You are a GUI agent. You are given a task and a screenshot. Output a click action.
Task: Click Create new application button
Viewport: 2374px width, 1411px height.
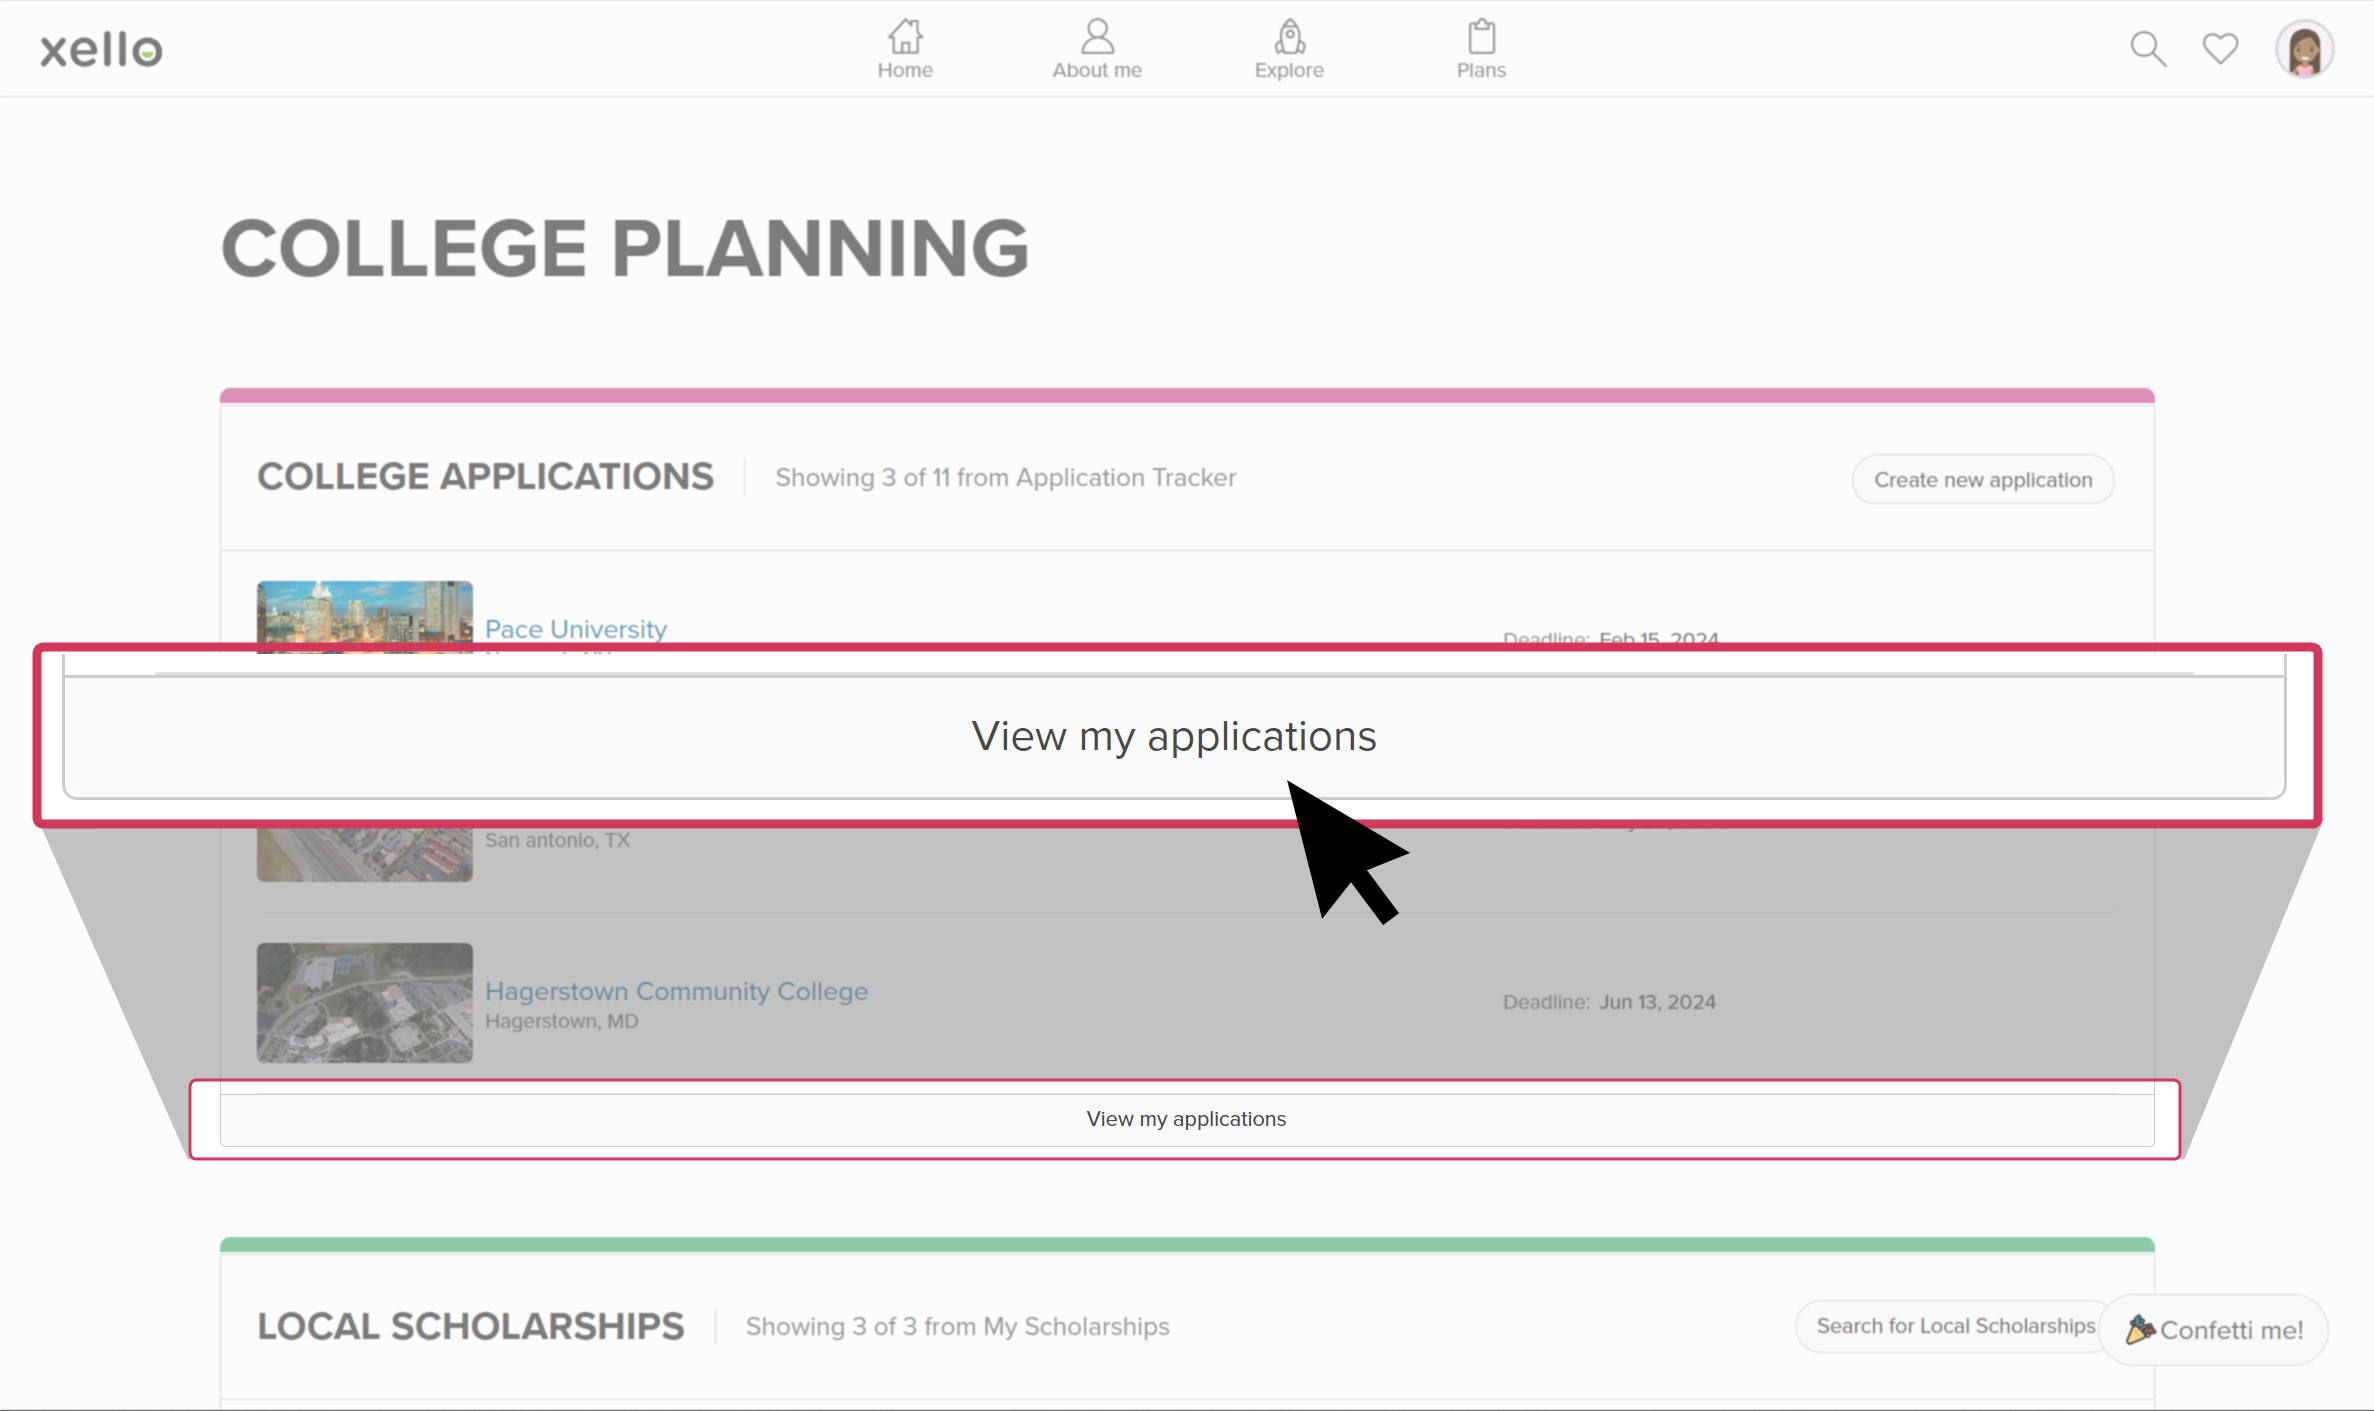(x=1982, y=479)
